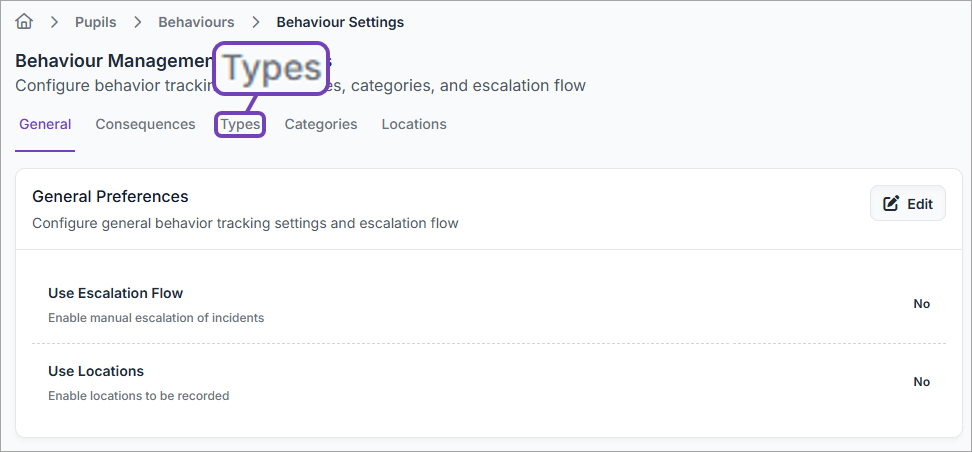Click the Use Escalation Flow 'No' value

921,304
